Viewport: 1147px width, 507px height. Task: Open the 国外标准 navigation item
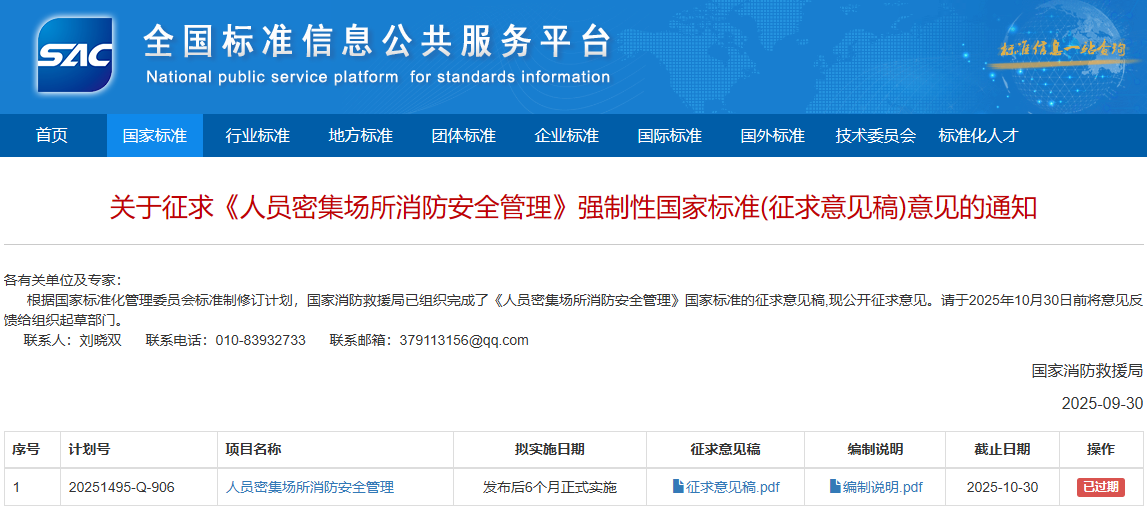coord(773,135)
